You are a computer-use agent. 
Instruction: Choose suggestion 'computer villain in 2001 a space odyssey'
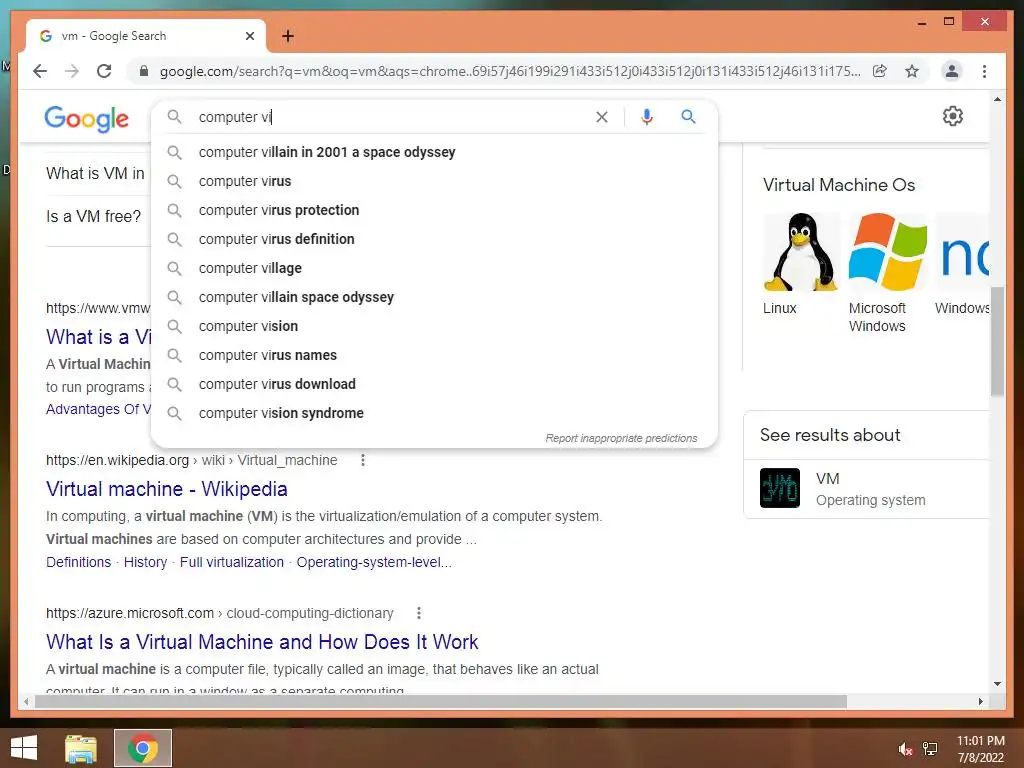pyautogui.click(x=434, y=152)
